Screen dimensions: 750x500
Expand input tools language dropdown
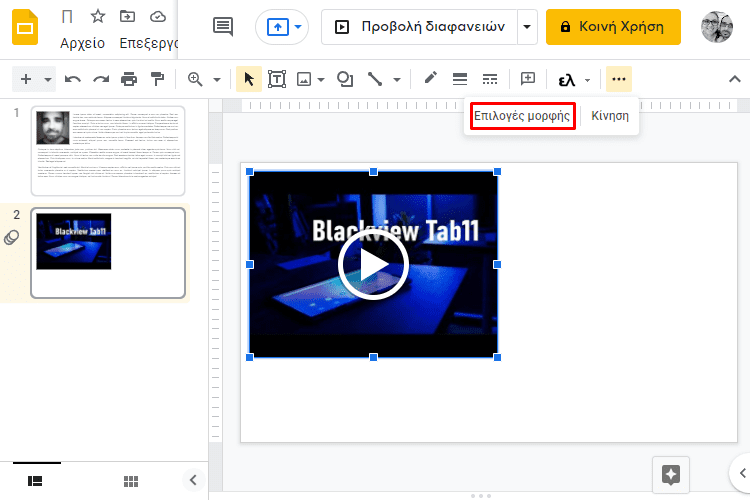click(x=587, y=80)
